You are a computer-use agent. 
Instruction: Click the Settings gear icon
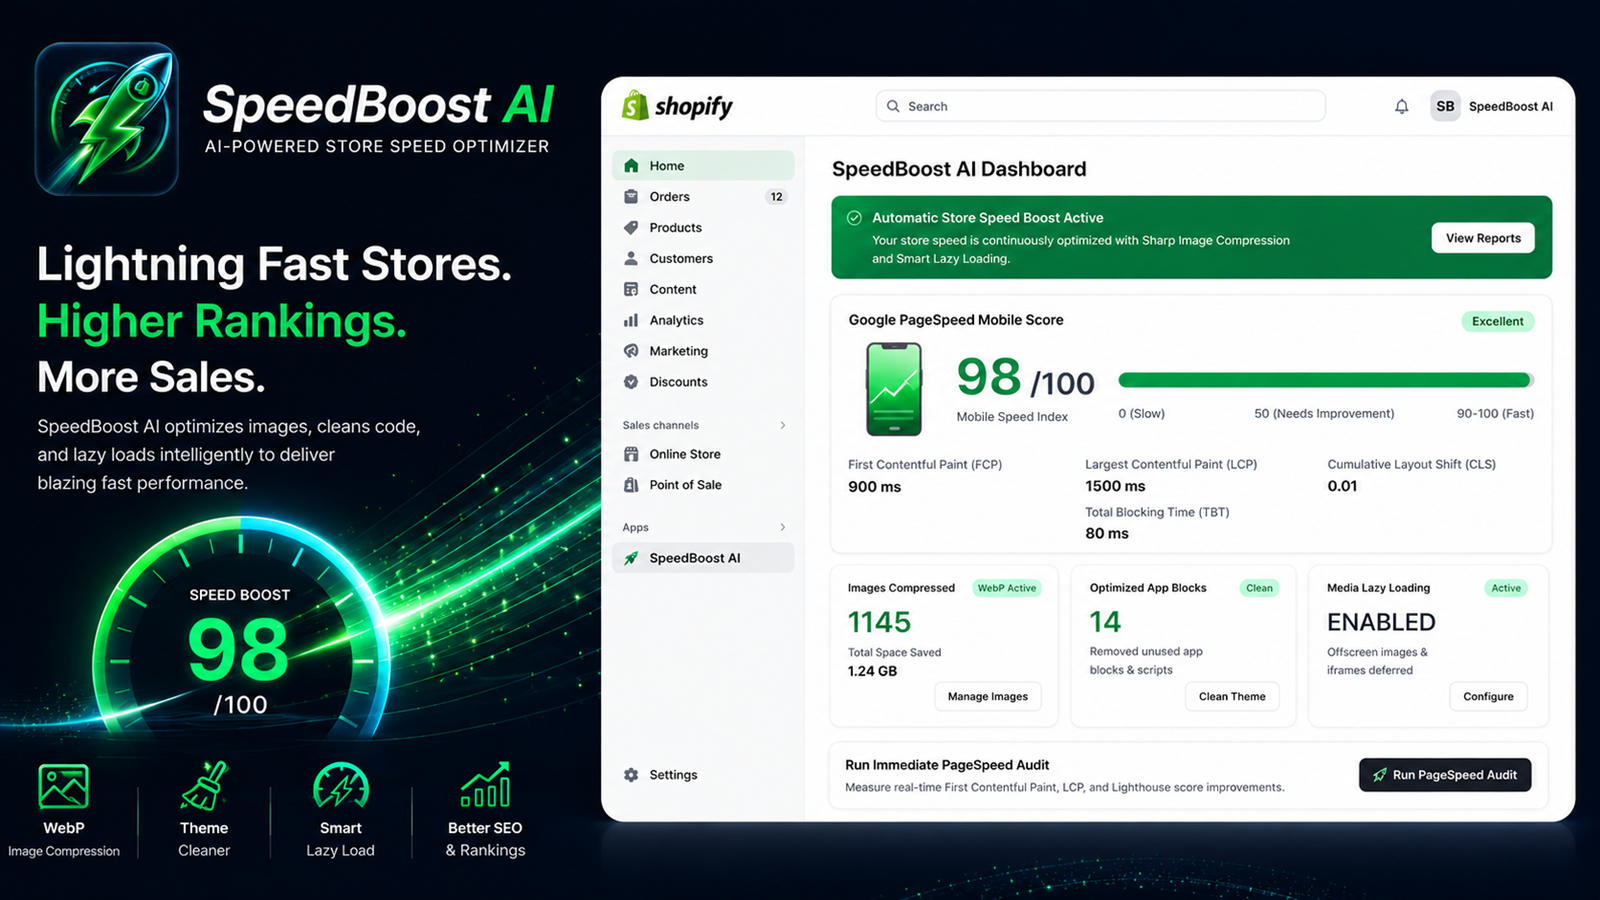click(x=631, y=775)
